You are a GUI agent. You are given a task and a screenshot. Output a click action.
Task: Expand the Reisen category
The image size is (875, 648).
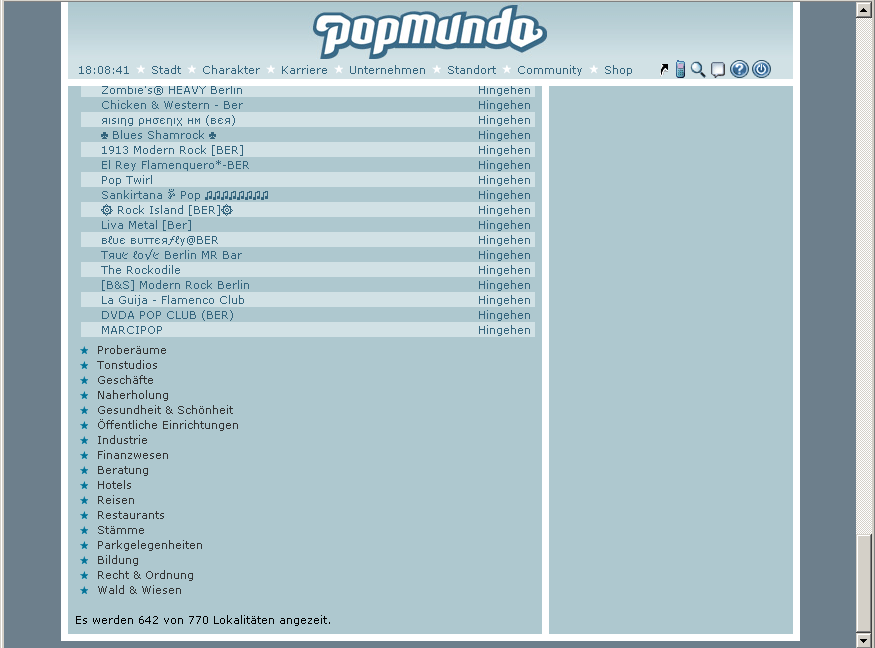116,500
